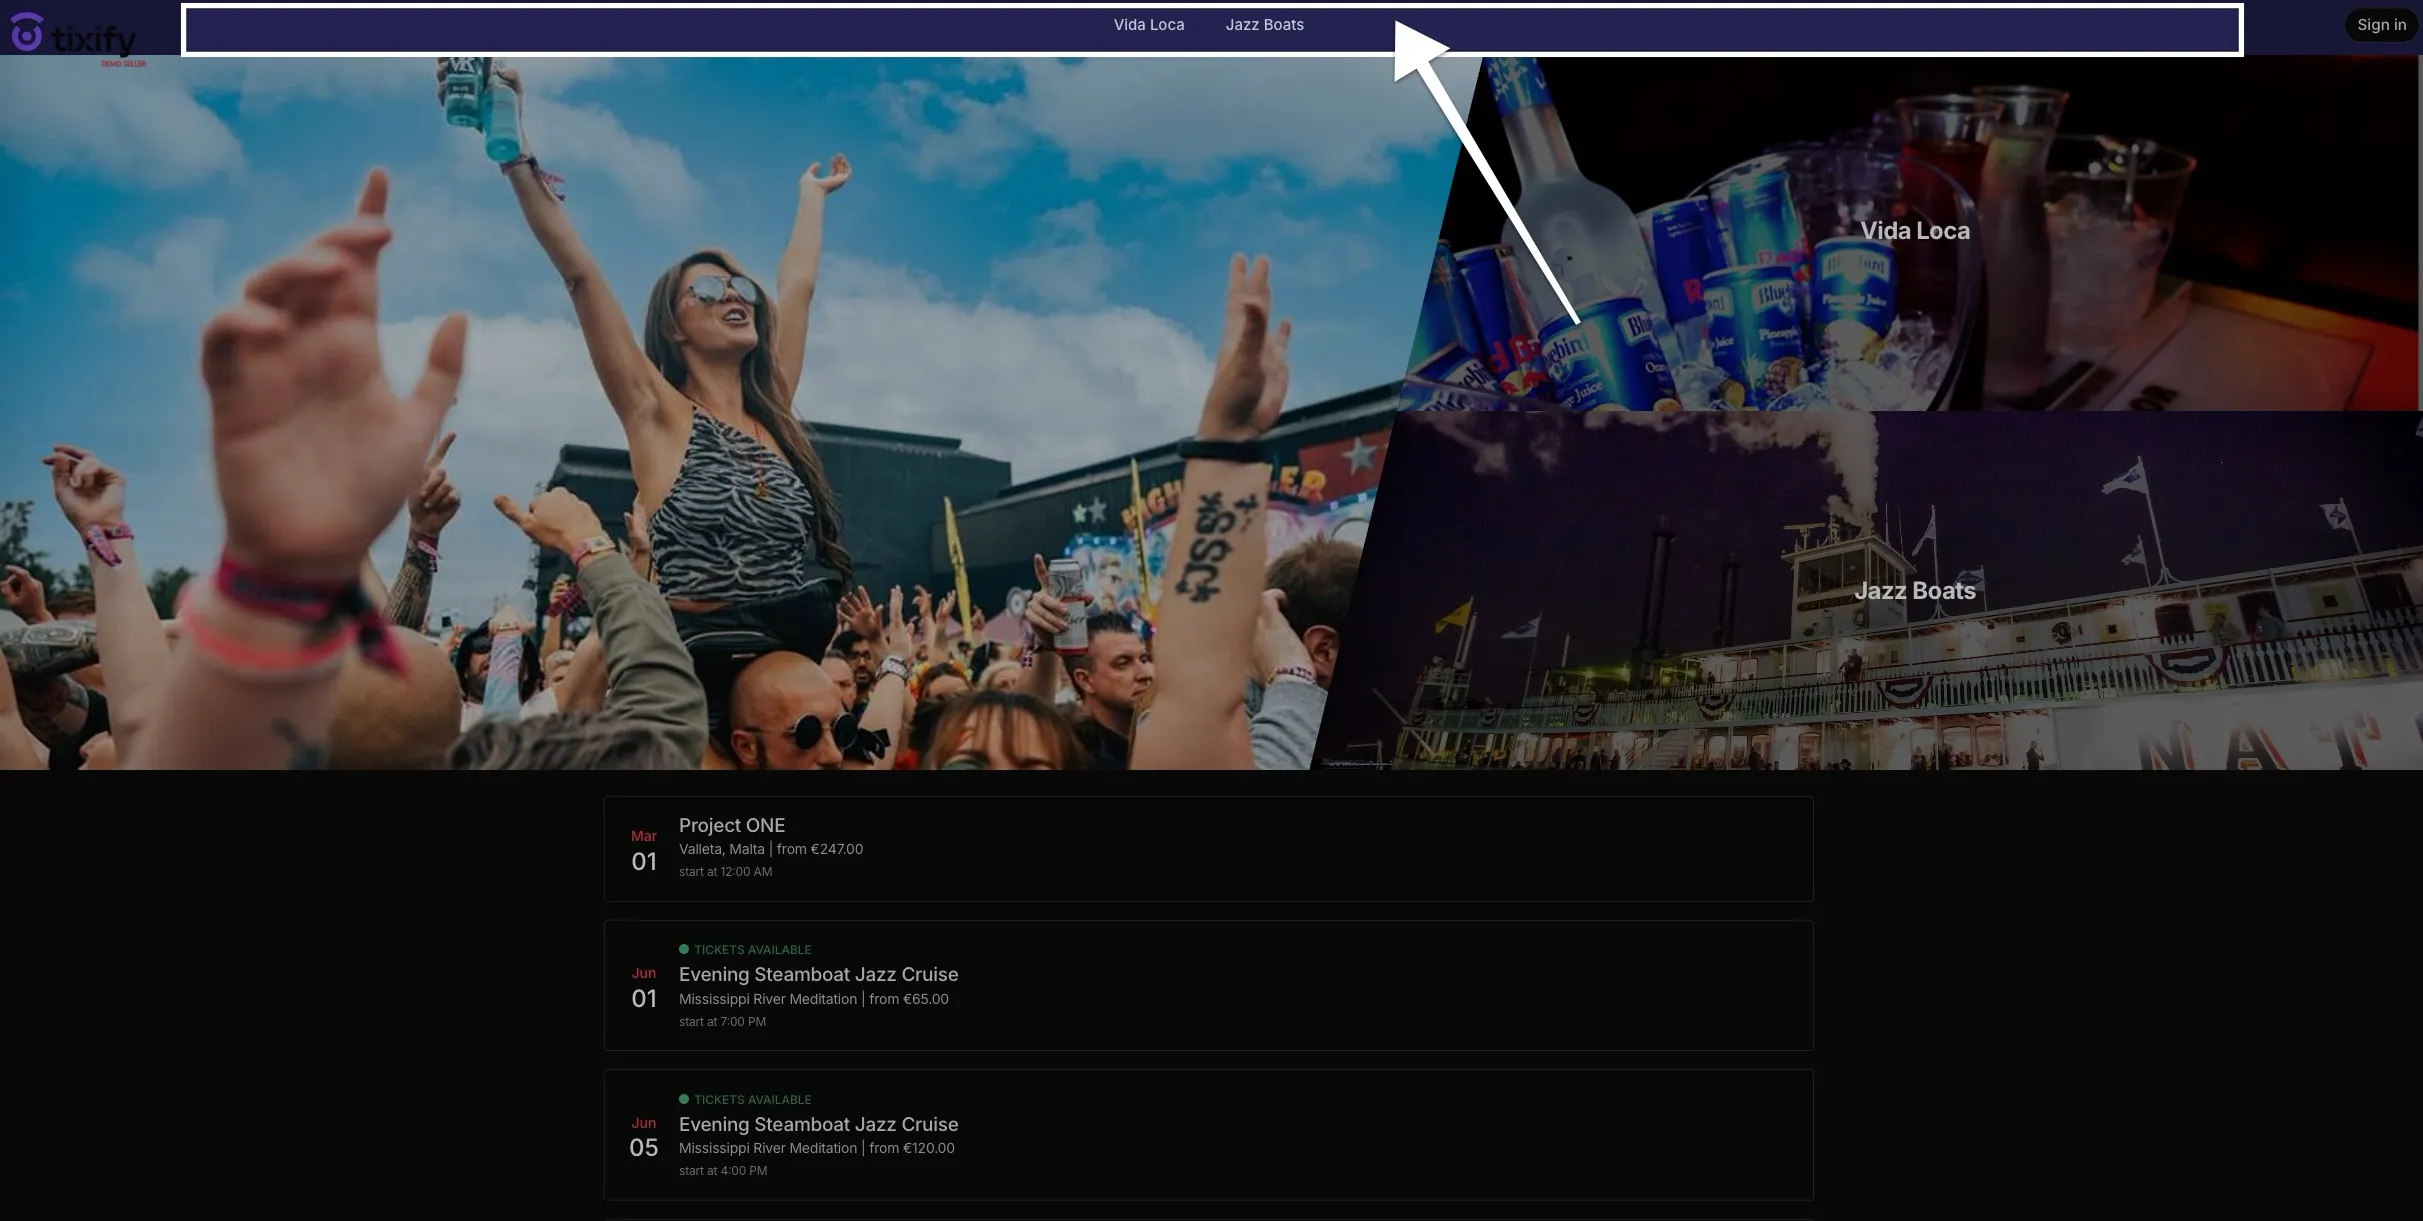Click "Mississippi River Meditation | from €65.00" text
The width and height of the screenshot is (2423, 1221).
click(x=813, y=999)
